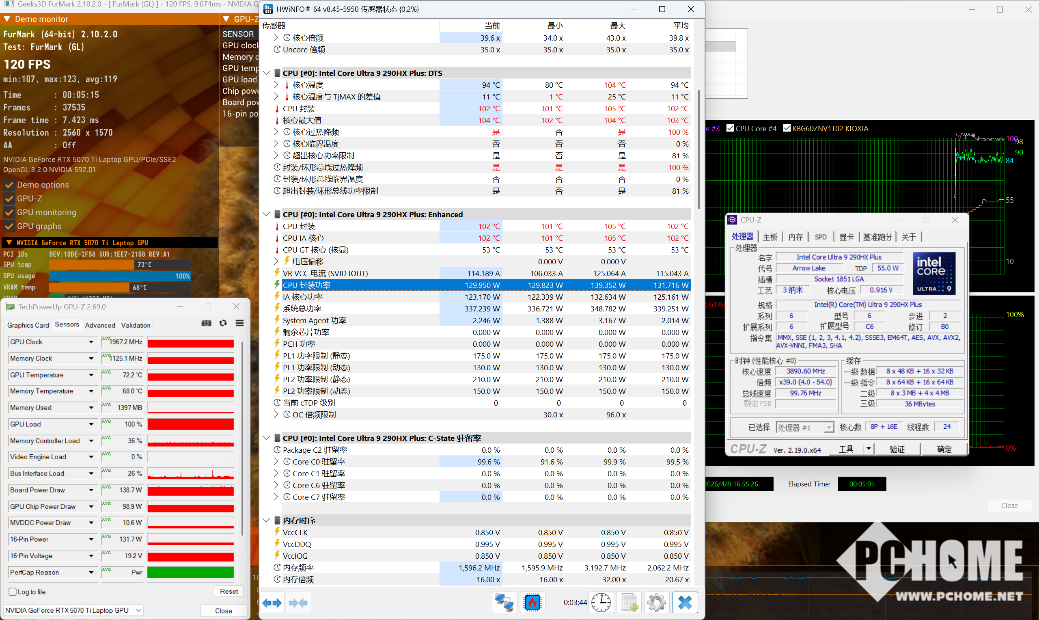
Task: Click the CPU-Z 验证 (validate) button
Action: (x=897, y=450)
